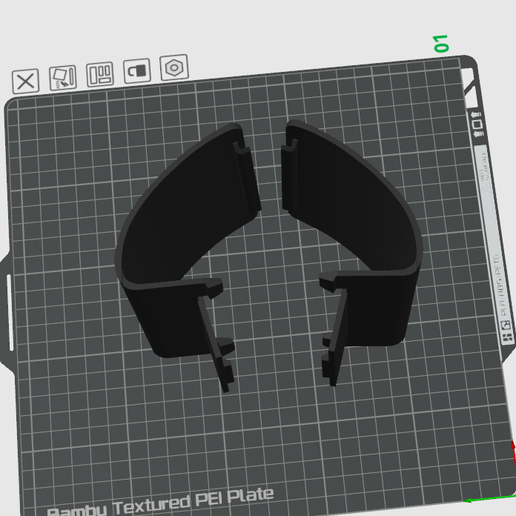Arrange objects on the plate
Screen dimensions: 516x516
pyautogui.click(x=100, y=74)
